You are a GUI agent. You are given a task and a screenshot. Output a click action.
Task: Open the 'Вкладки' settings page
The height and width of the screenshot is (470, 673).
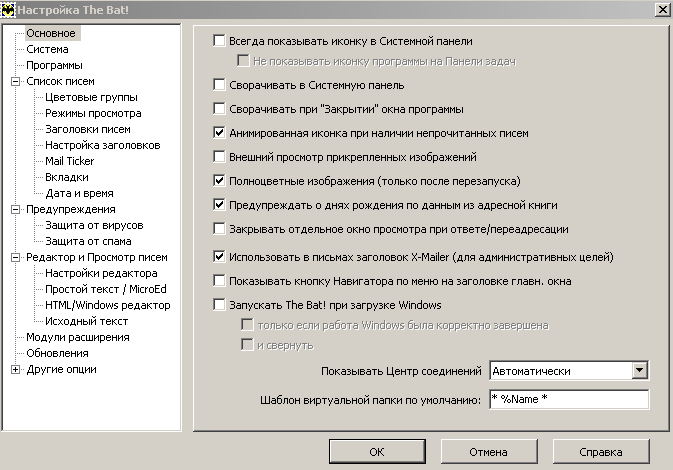point(67,177)
